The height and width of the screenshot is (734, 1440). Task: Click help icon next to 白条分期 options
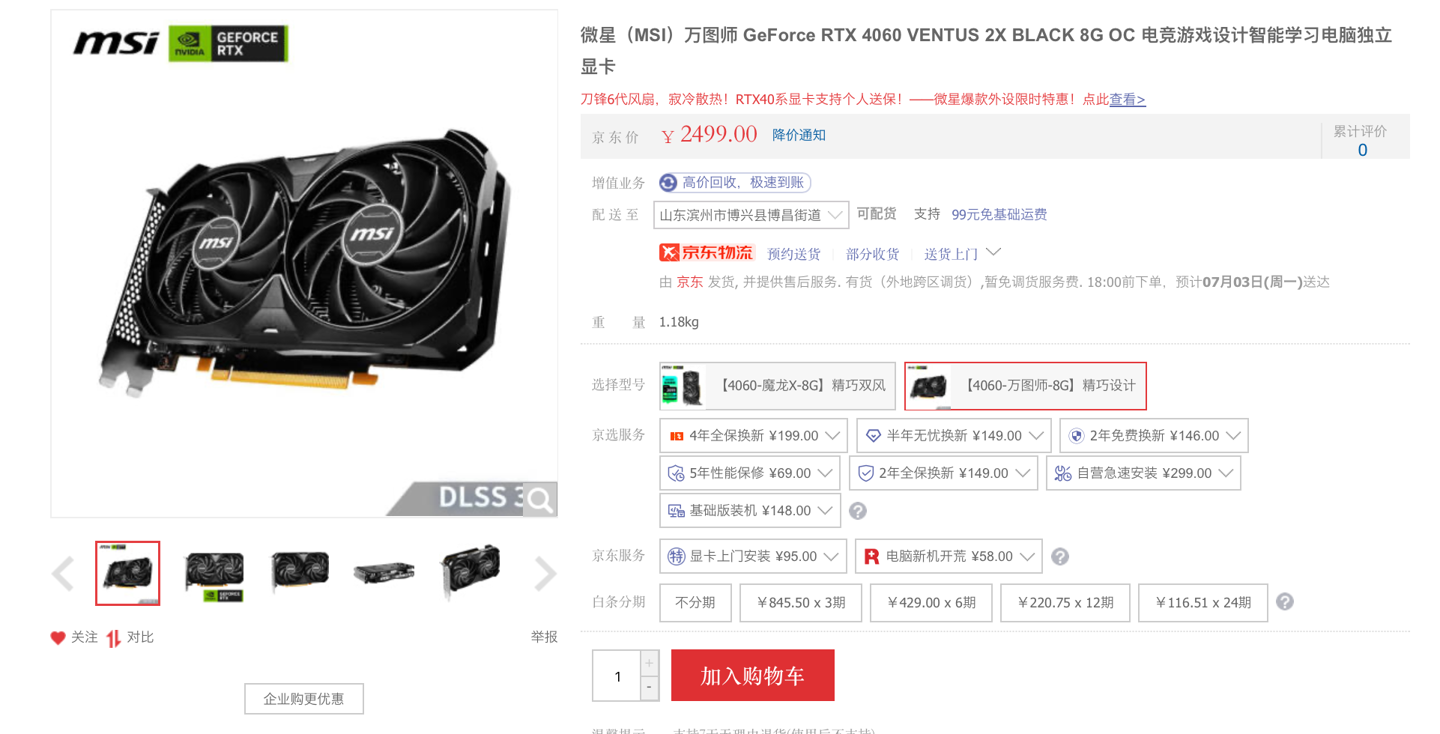1285,602
